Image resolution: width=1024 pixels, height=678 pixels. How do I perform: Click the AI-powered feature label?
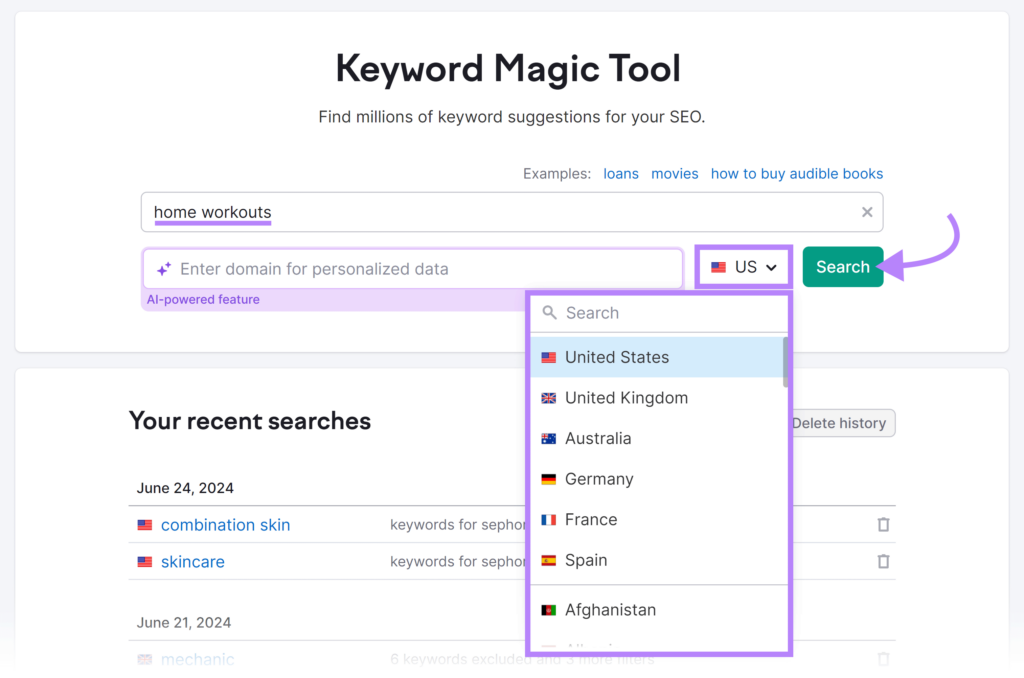click(203, 299)
